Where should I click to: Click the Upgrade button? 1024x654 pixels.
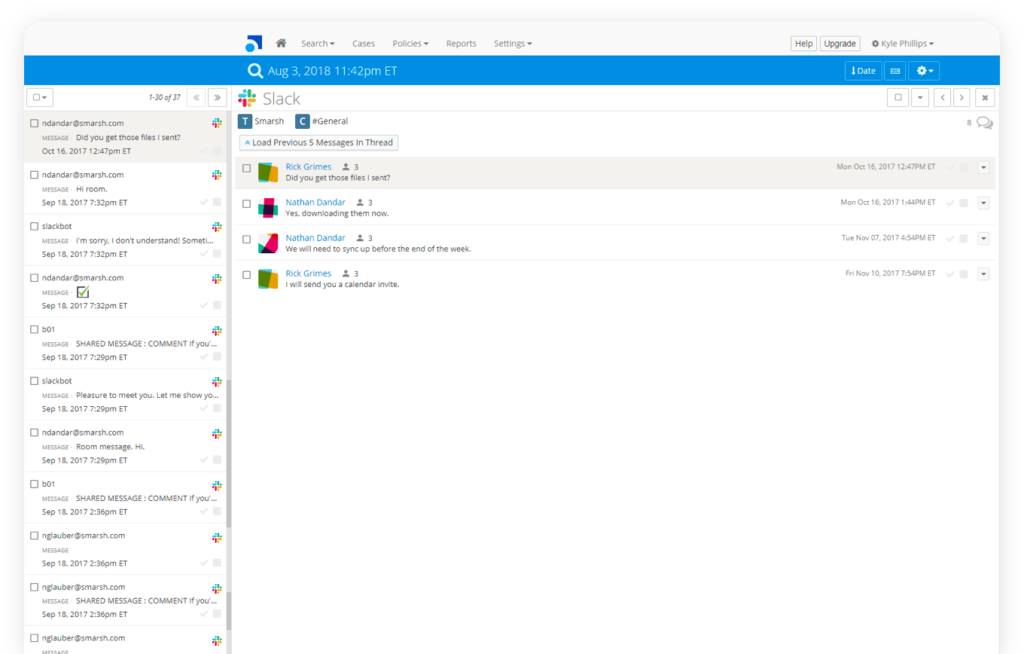pyautogui.click(x=840, y=43)
